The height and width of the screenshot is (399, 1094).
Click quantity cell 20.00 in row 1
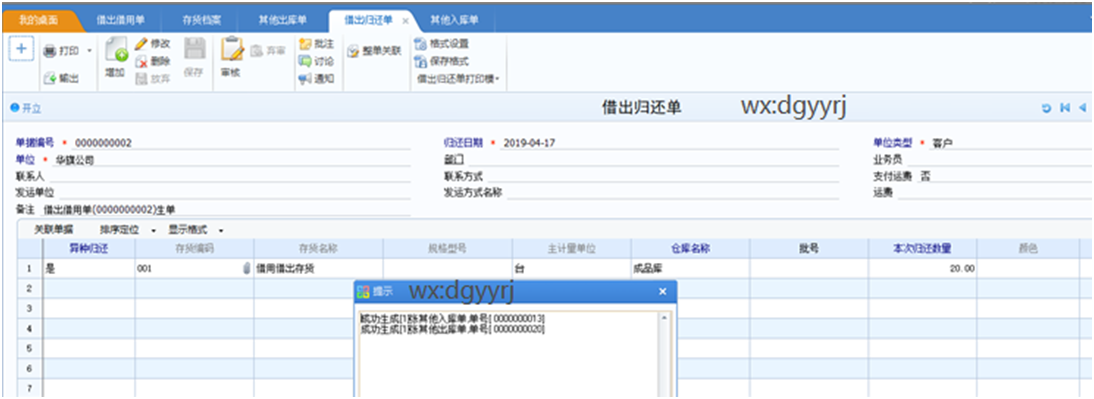click(x=922, y=268)
